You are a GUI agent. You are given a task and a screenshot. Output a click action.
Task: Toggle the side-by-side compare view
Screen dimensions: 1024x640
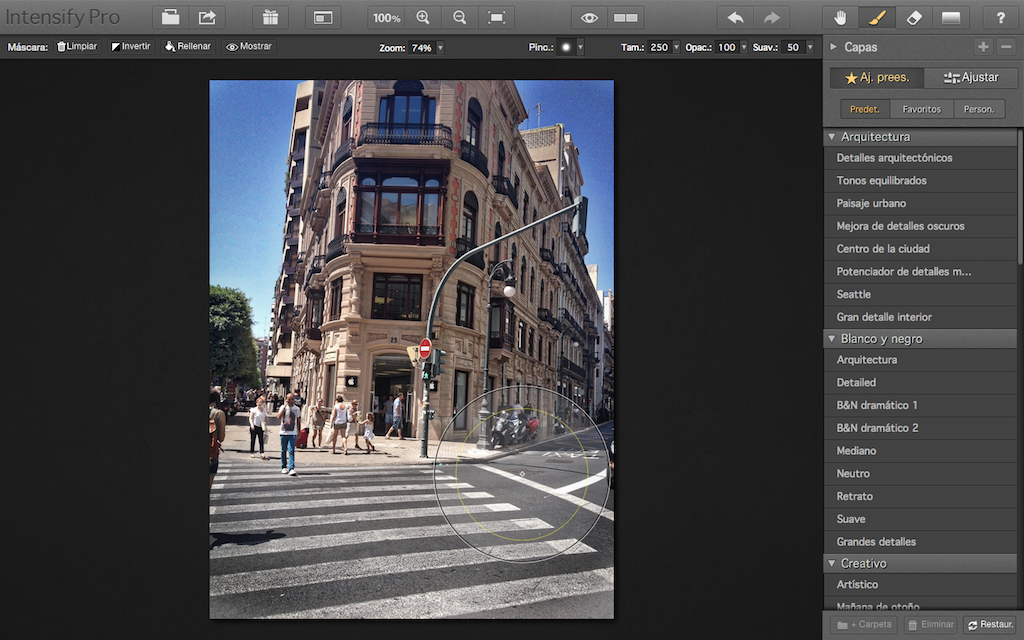[x=626, y=18]
